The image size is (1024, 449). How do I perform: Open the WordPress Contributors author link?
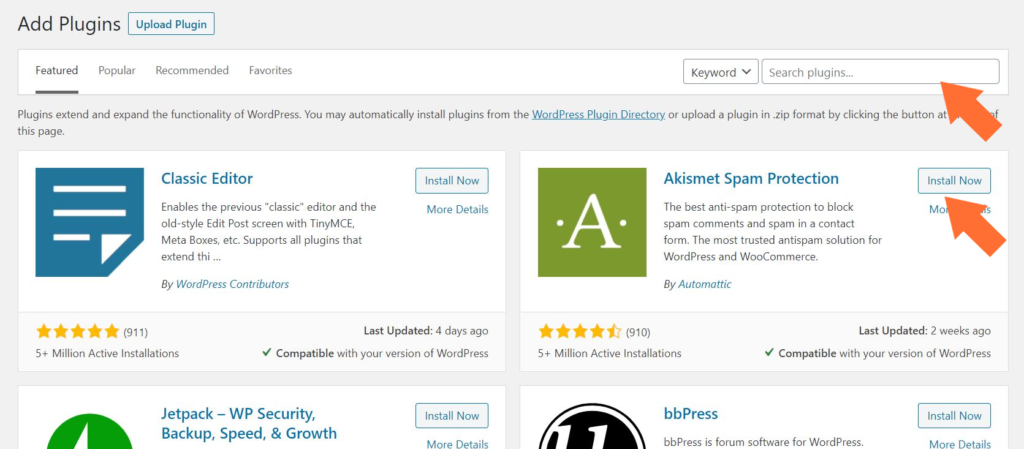coord(232,285)
